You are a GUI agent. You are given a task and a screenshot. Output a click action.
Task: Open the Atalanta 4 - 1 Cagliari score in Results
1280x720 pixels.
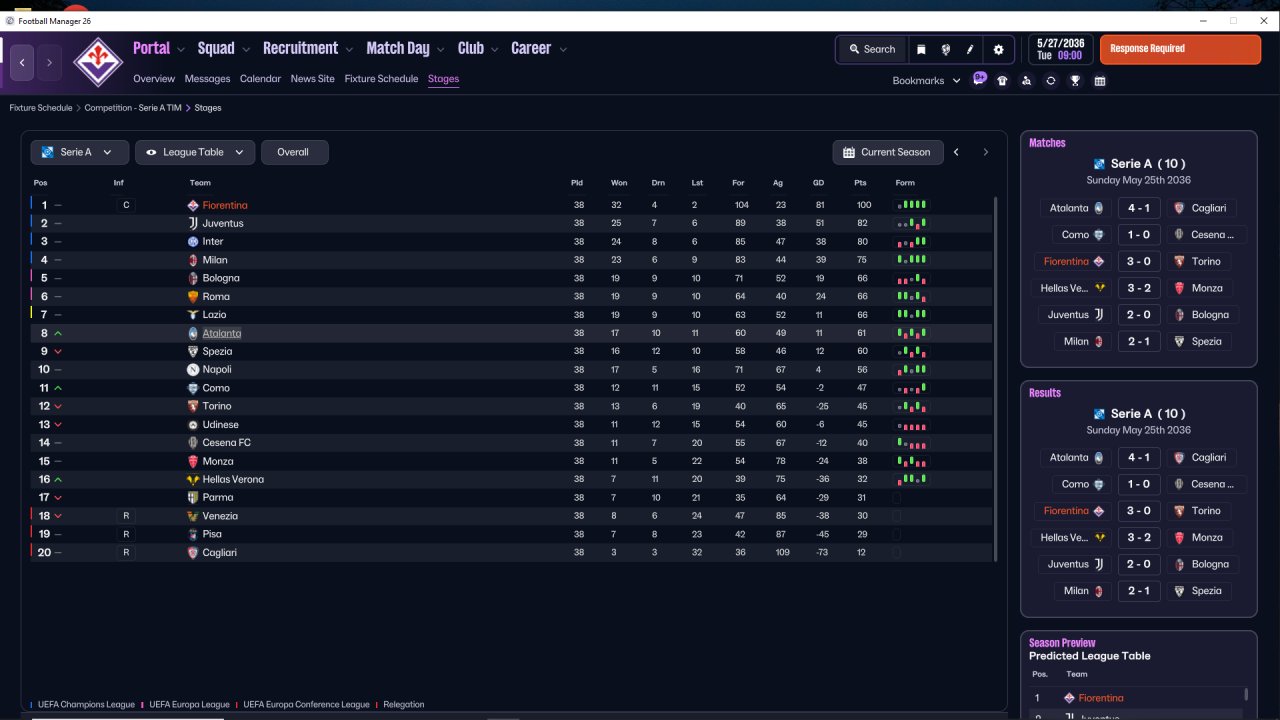pos(1139,458)
